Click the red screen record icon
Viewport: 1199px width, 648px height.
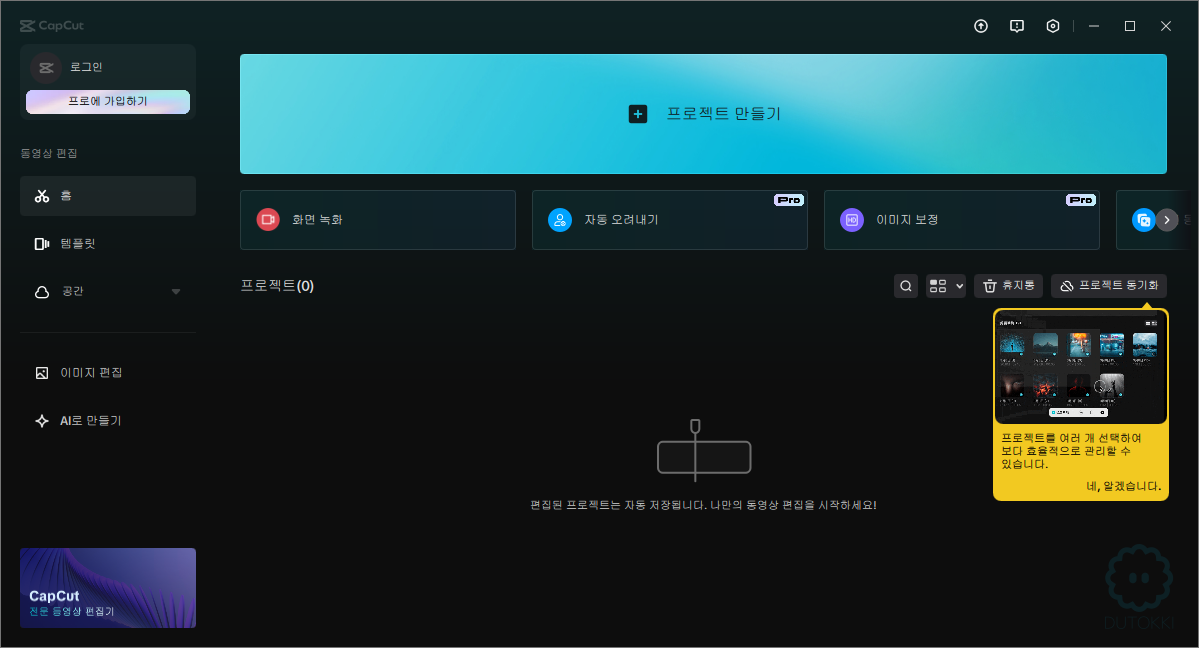[268, 220]
